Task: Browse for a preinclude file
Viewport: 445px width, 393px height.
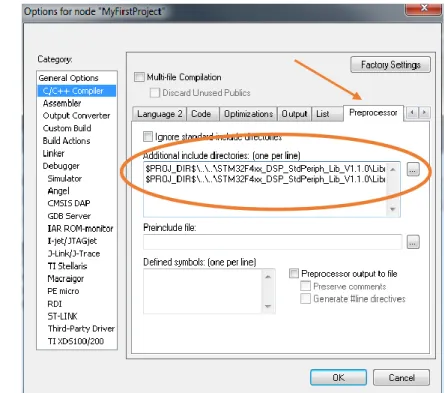Action: 413,242
